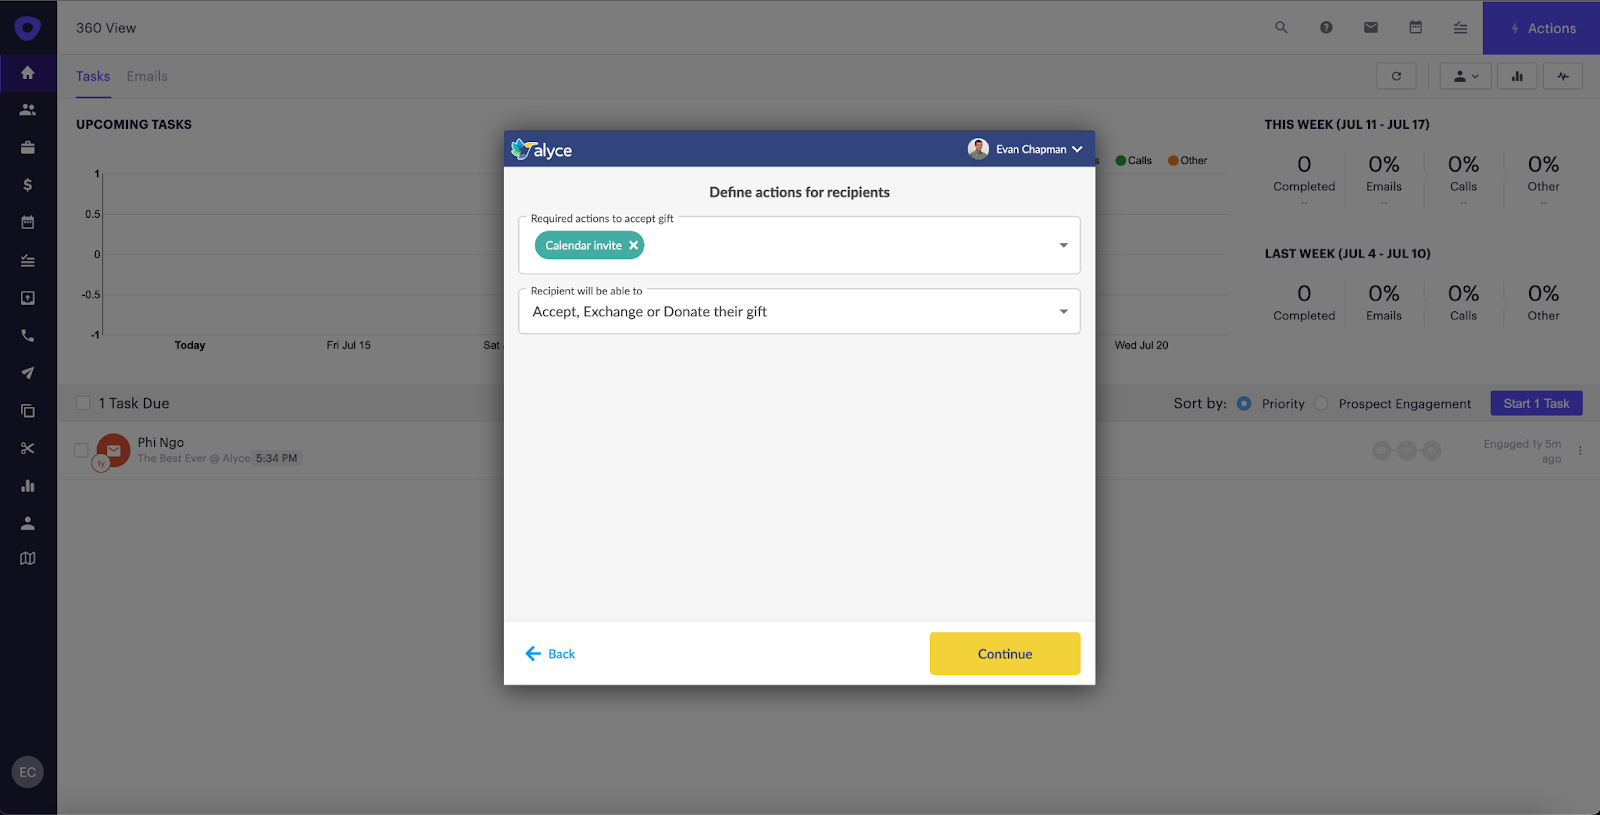This screenshot has height=815, width=1600.
Task: Open the inbox download icon in sidebar
Action: pyautogui.click(x=28, y=298)
